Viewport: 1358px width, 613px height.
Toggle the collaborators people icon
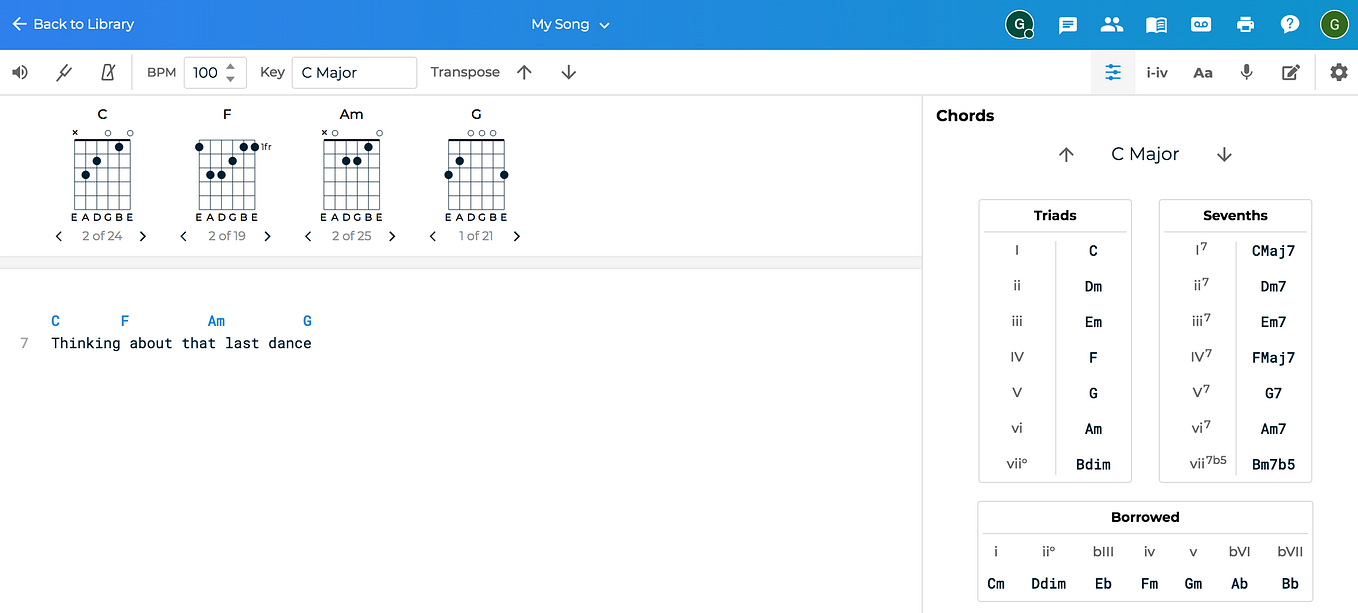[x=1111, y=24]
